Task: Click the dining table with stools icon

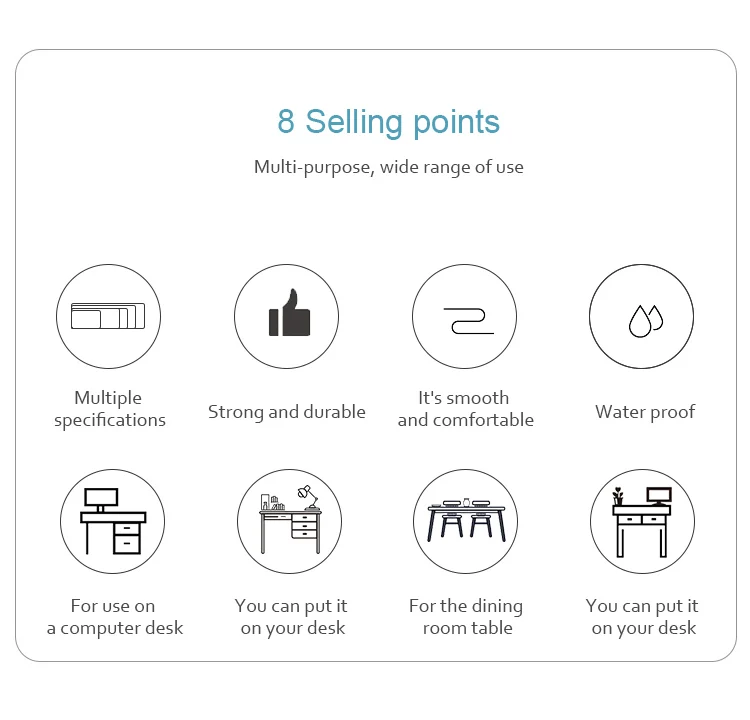Action: 466,521
